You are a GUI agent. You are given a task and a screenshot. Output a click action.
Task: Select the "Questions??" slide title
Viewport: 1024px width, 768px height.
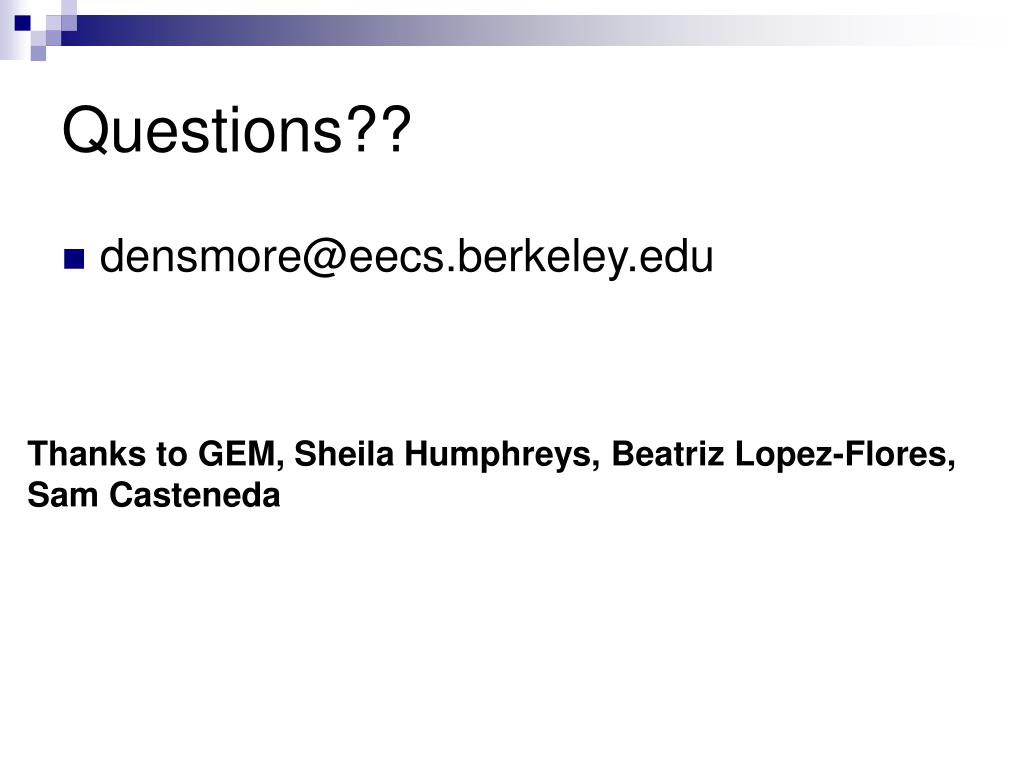[236, 131]
